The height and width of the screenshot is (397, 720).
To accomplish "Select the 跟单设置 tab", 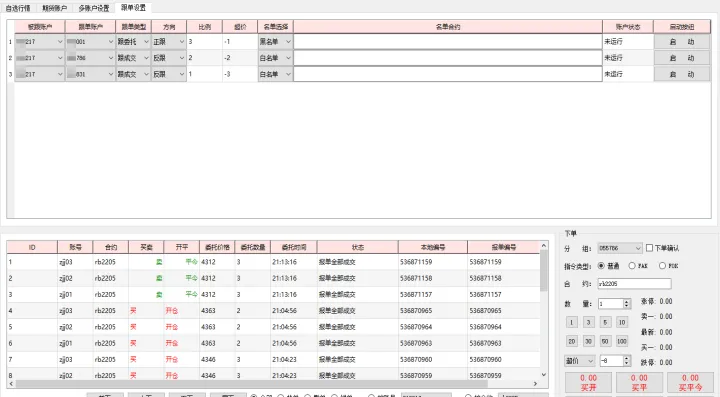I will [x=133, y=7].
